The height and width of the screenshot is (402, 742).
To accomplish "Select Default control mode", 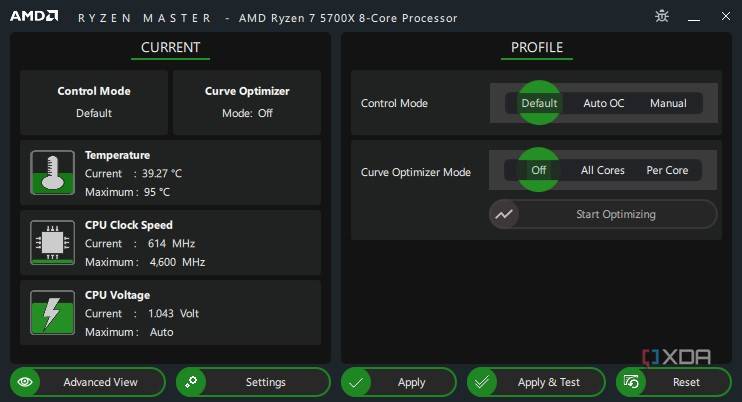I will [x=539, y=103].
